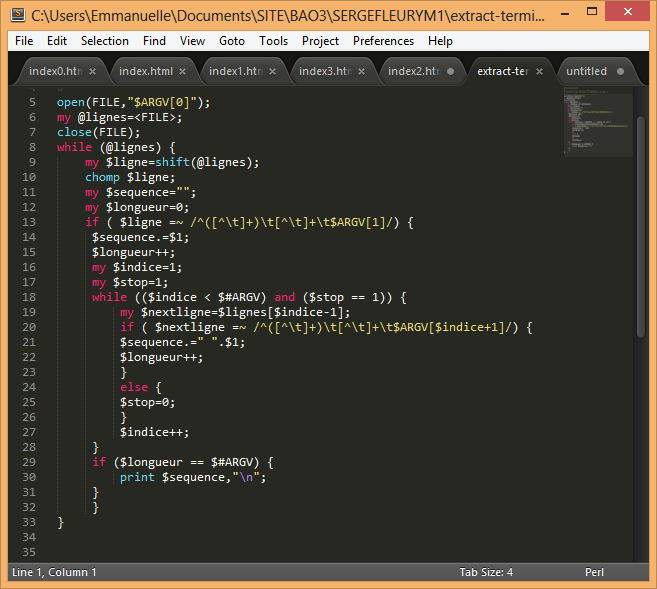Switch to the index1.htm tab

tap(235, 71)
